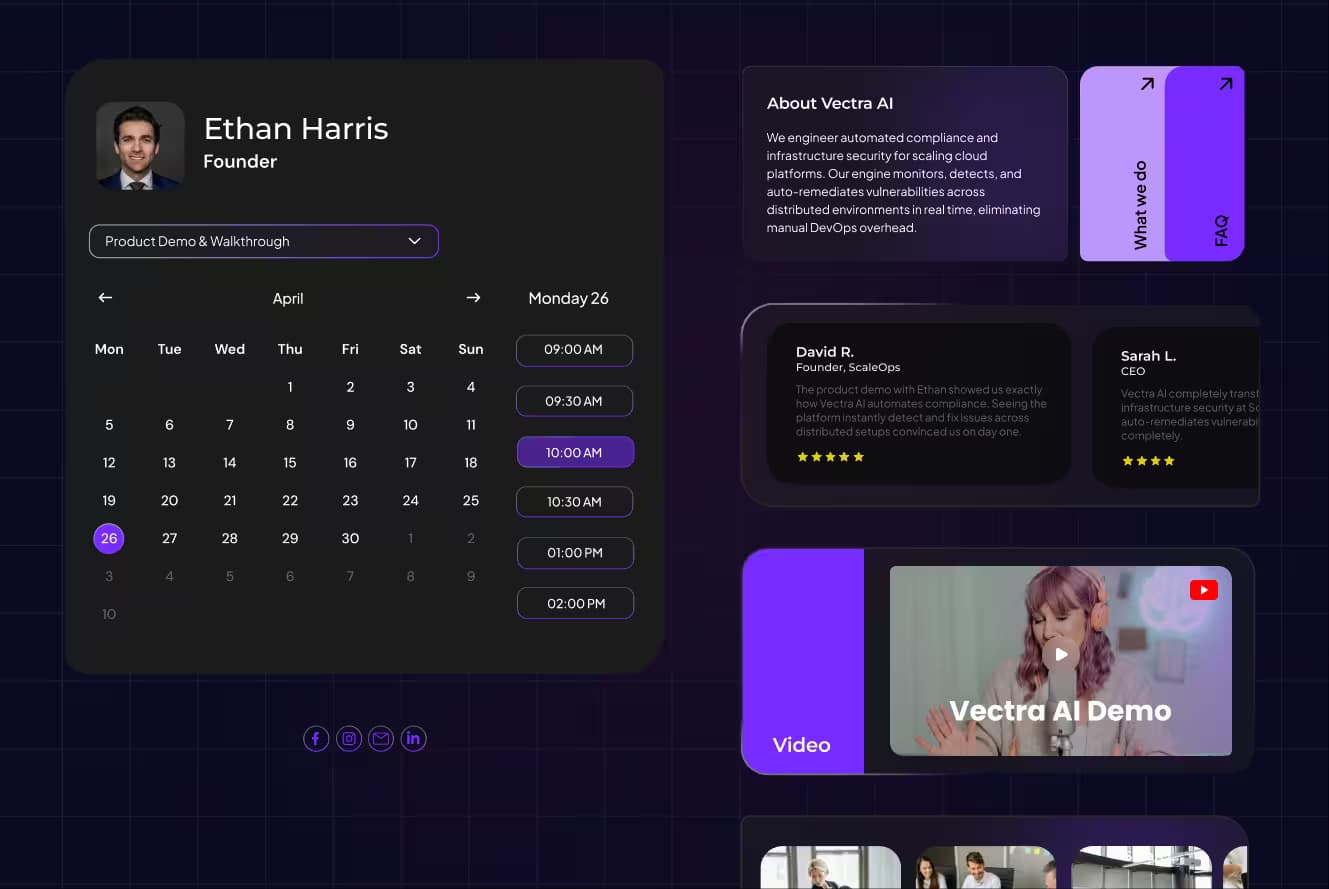Open the LinkedIn social icon
1329x889 pixels.
tap(414, 739)
